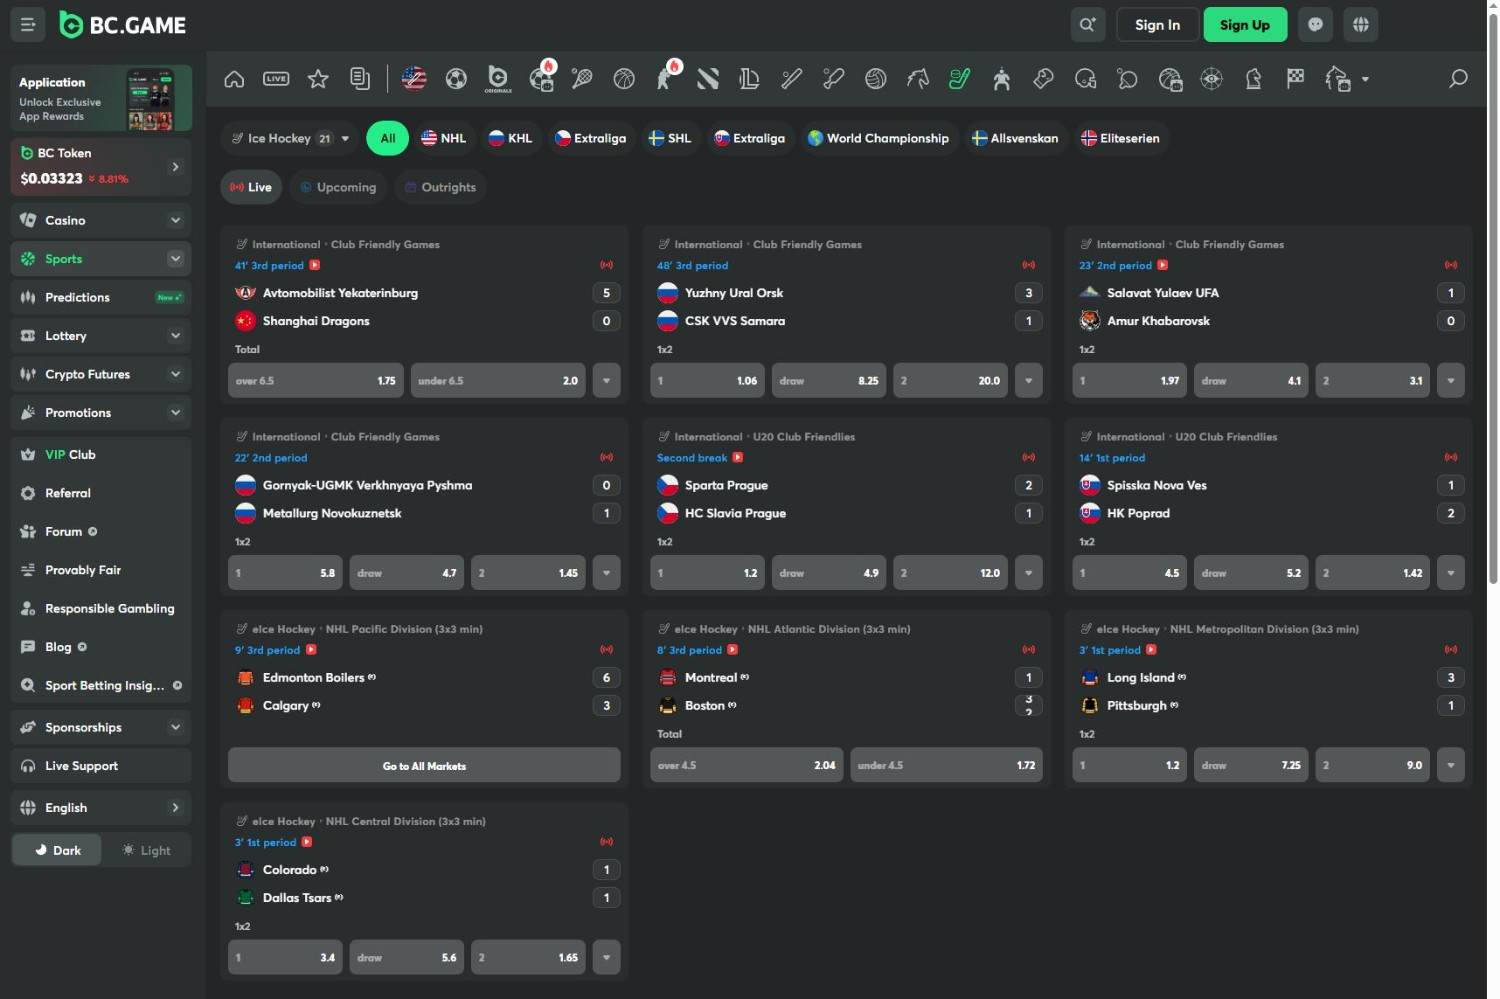1500x999 pixels.
Task: Expand the Lottery sidebar chevron
Action: (x=175, y=336)
